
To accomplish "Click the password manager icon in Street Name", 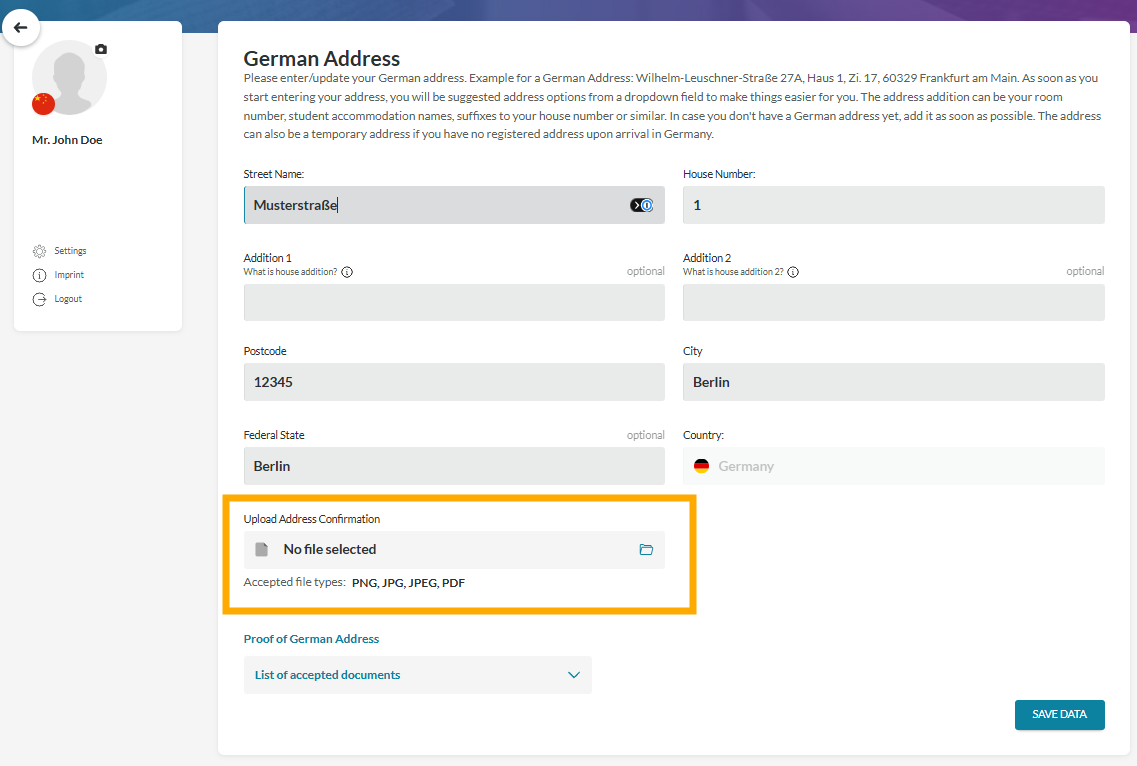I will click(642, 205).
